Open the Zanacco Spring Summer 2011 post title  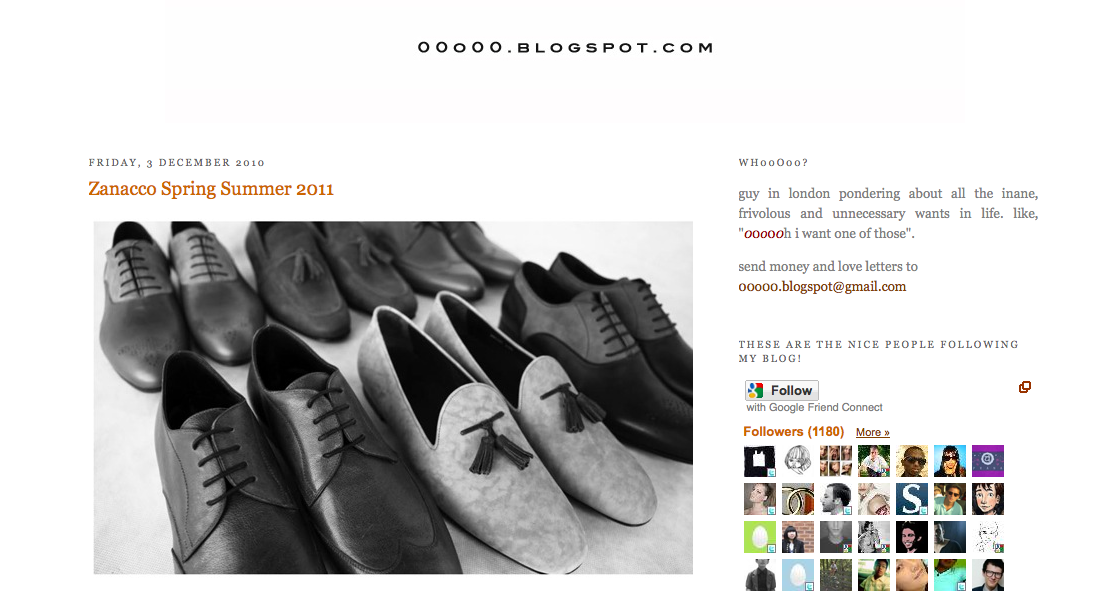pos(211,189)
